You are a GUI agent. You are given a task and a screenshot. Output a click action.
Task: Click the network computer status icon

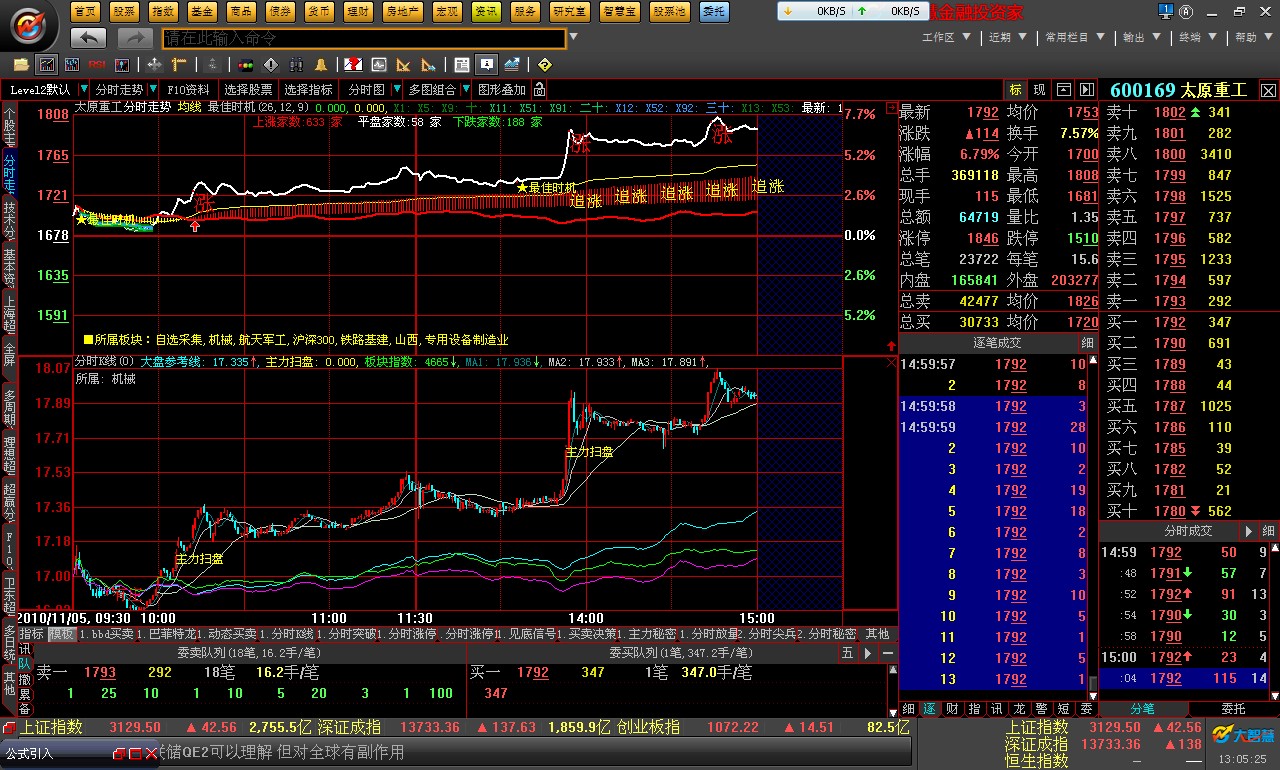point(1164,10)
